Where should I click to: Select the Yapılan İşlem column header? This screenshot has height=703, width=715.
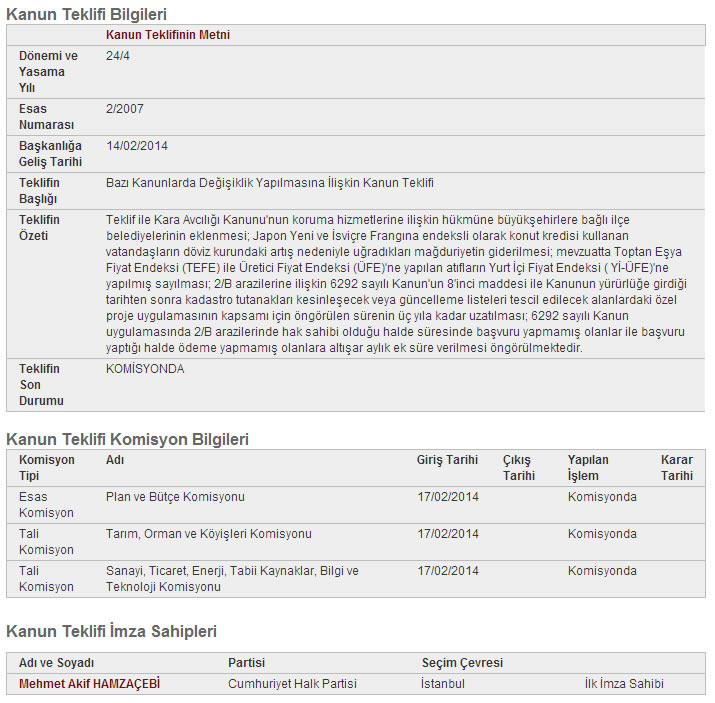pos(588,468)
